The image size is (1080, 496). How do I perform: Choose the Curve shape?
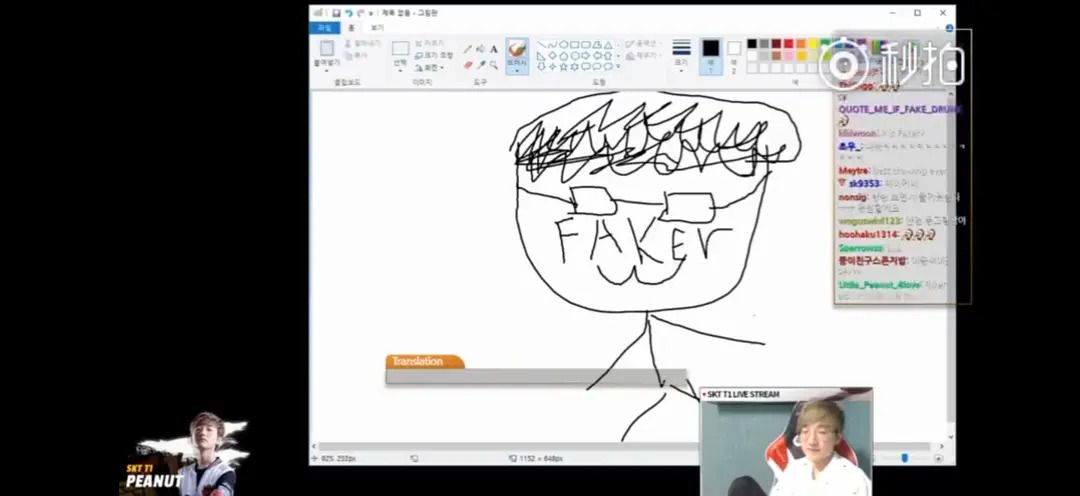552,45
